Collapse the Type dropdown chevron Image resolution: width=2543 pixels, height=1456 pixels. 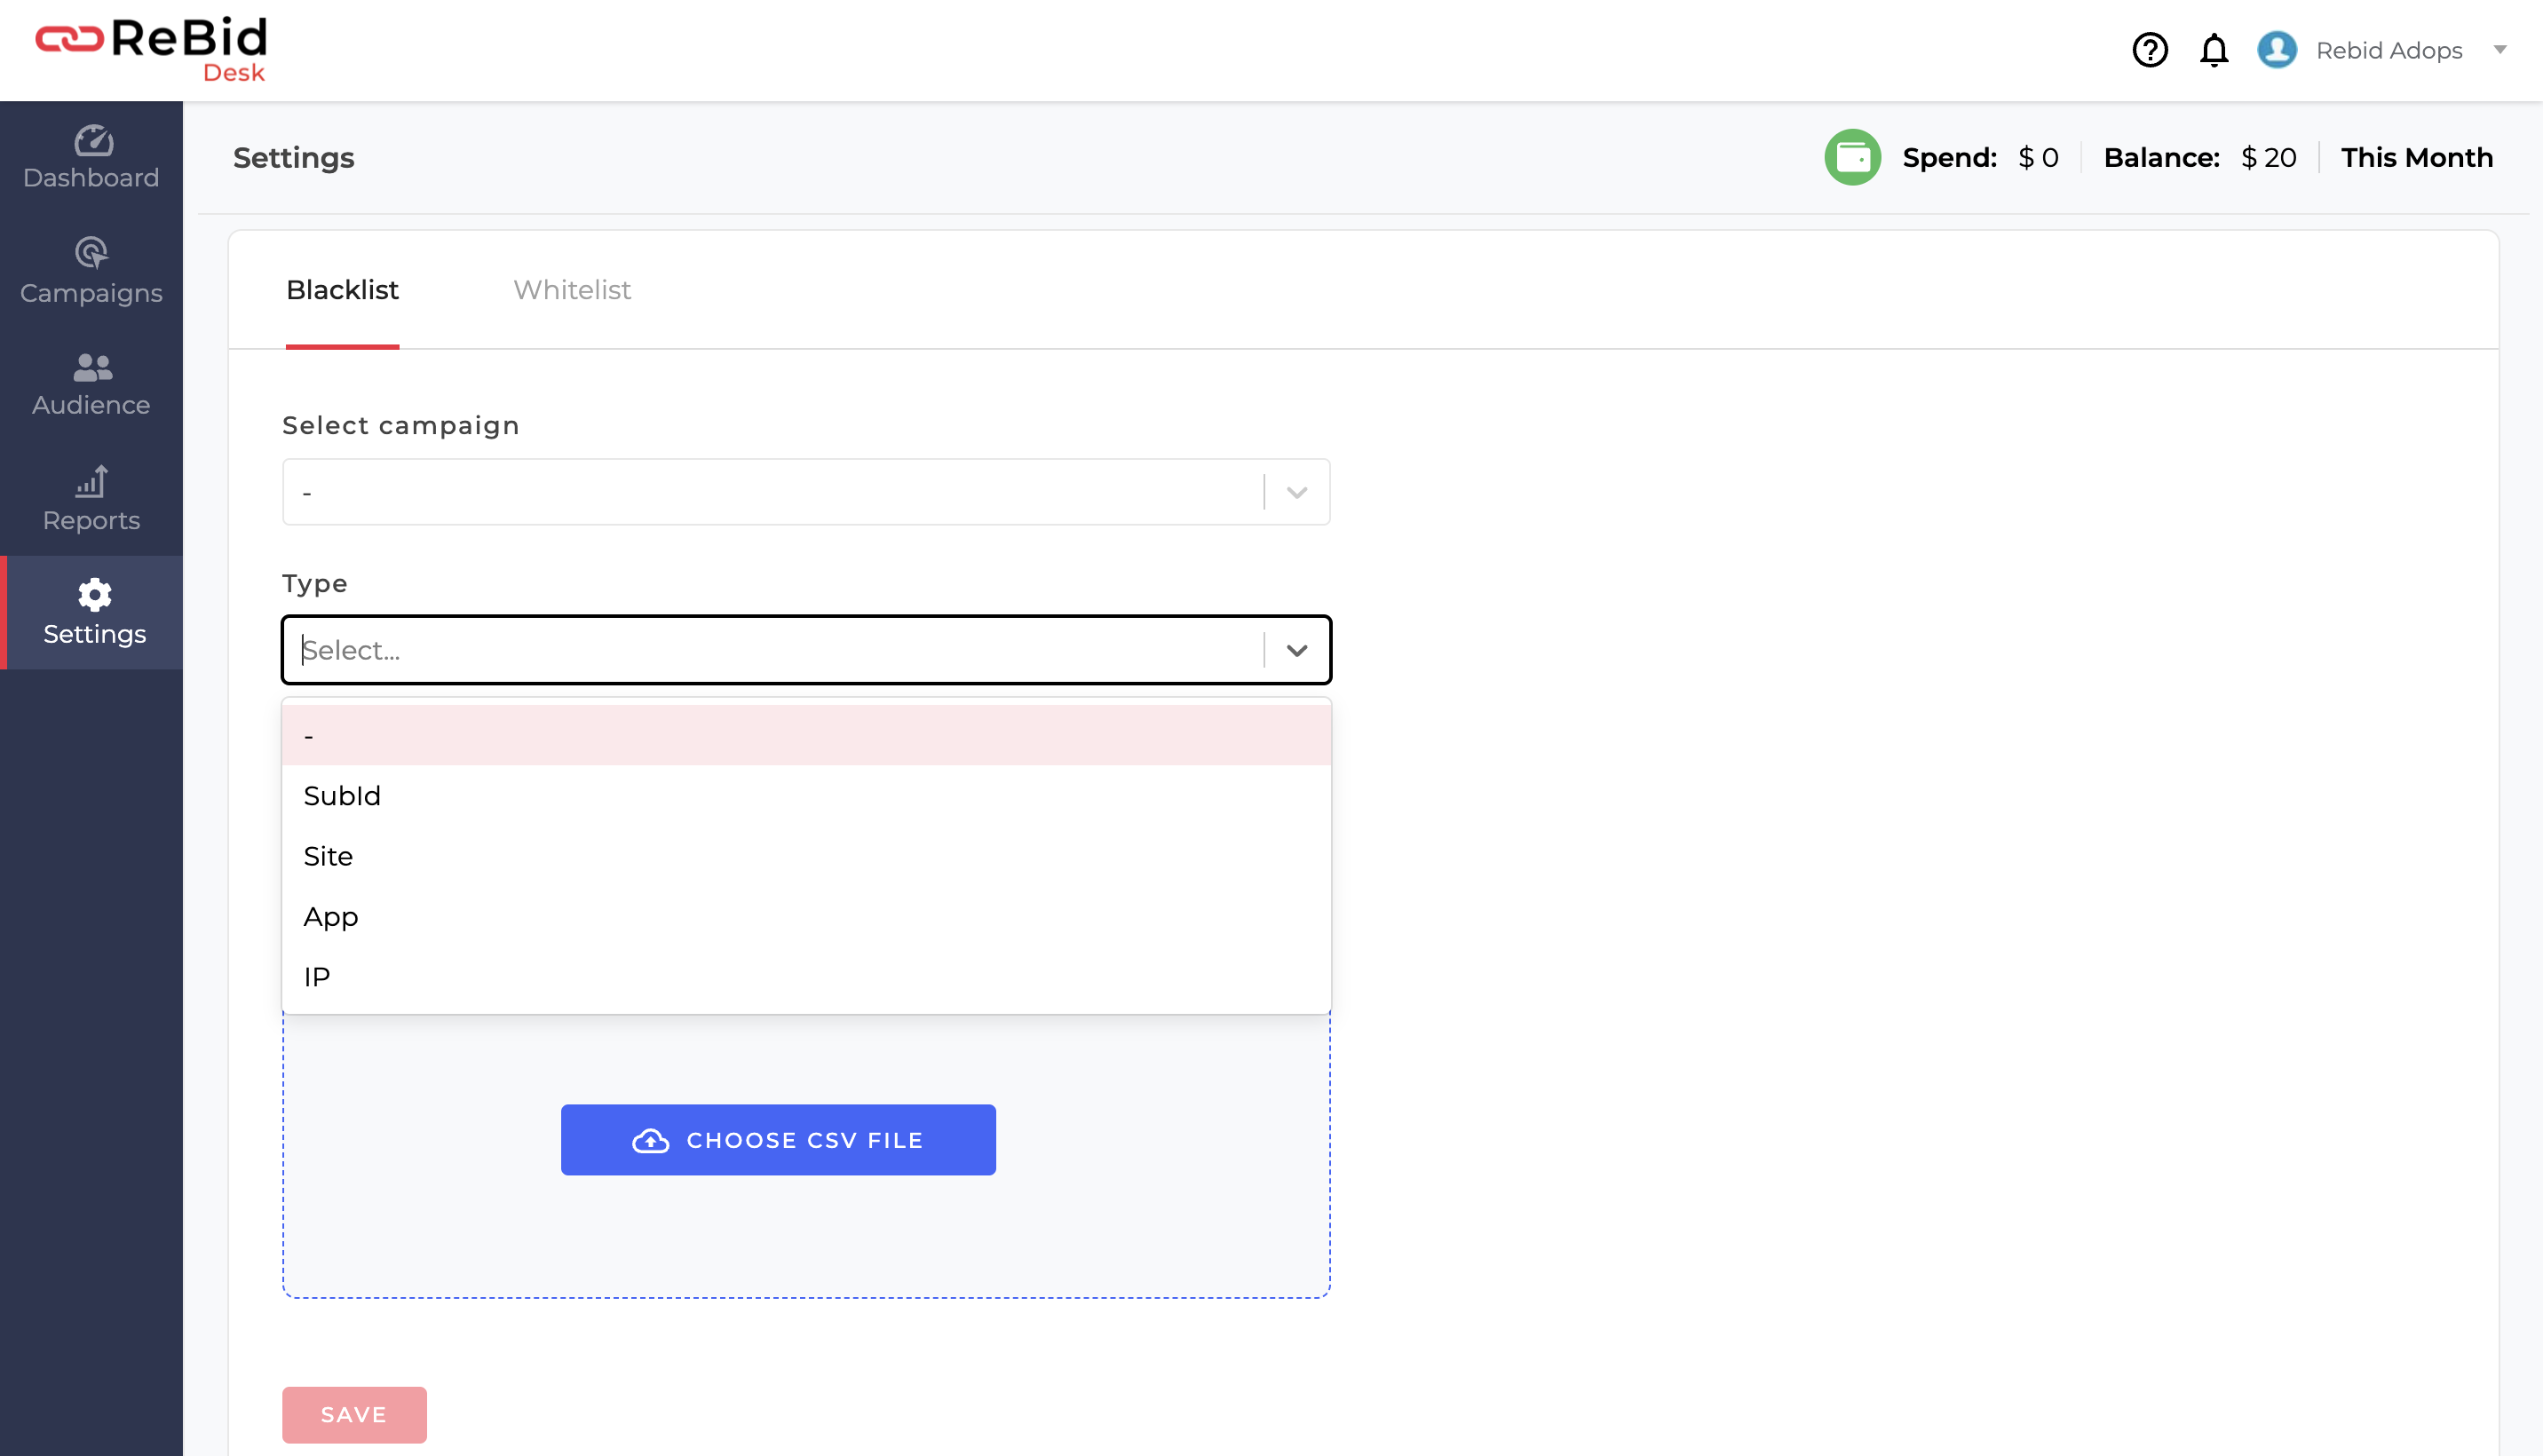(x=1297, y=650)
